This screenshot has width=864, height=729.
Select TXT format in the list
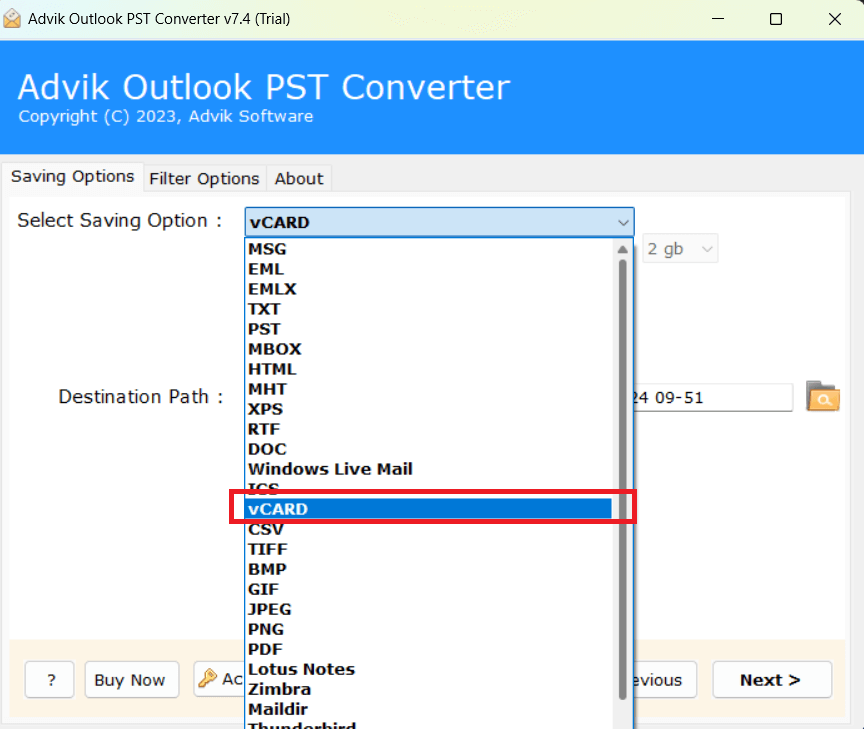[429, 309]
